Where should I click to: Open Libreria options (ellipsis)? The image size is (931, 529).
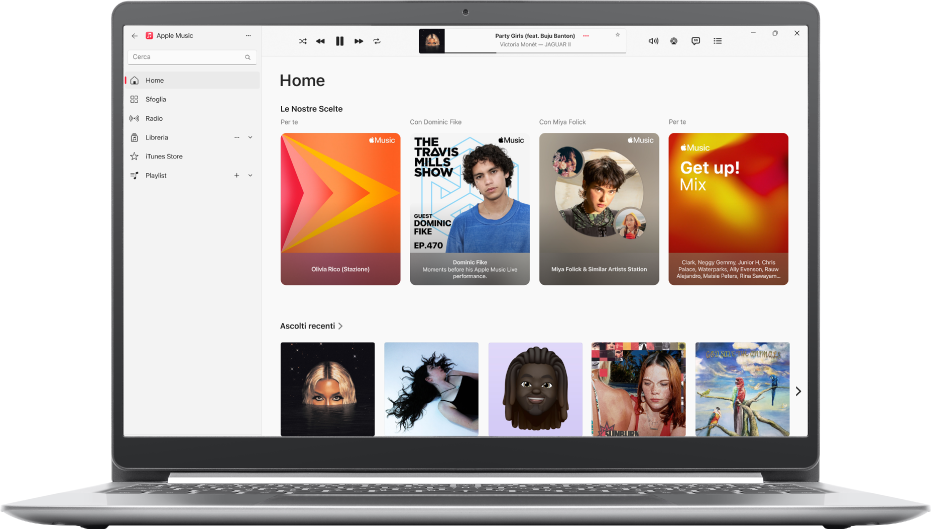236,137
